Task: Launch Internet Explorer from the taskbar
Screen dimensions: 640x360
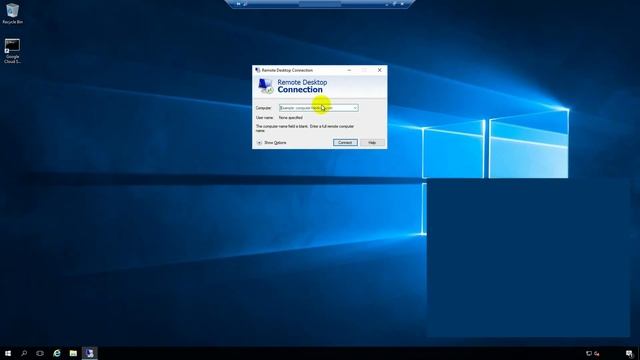Action: tap(57, 353)
